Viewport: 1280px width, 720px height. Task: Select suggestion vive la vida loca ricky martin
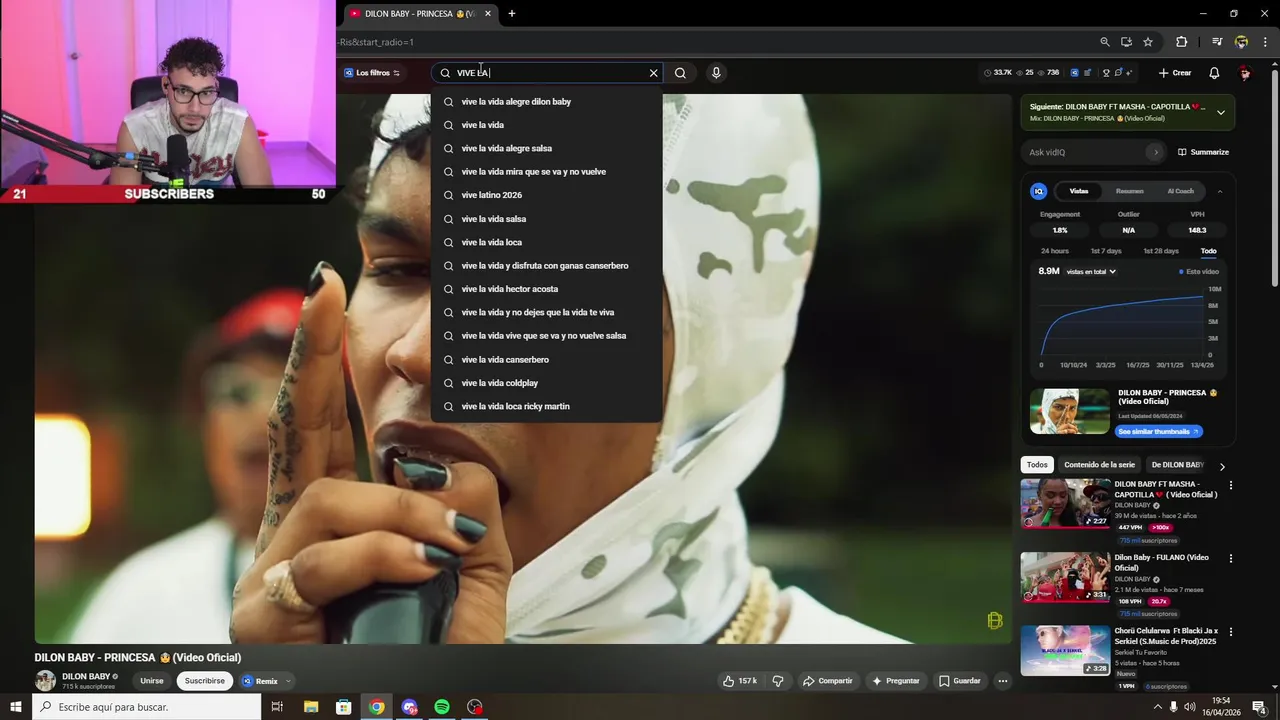pos(546,406)
